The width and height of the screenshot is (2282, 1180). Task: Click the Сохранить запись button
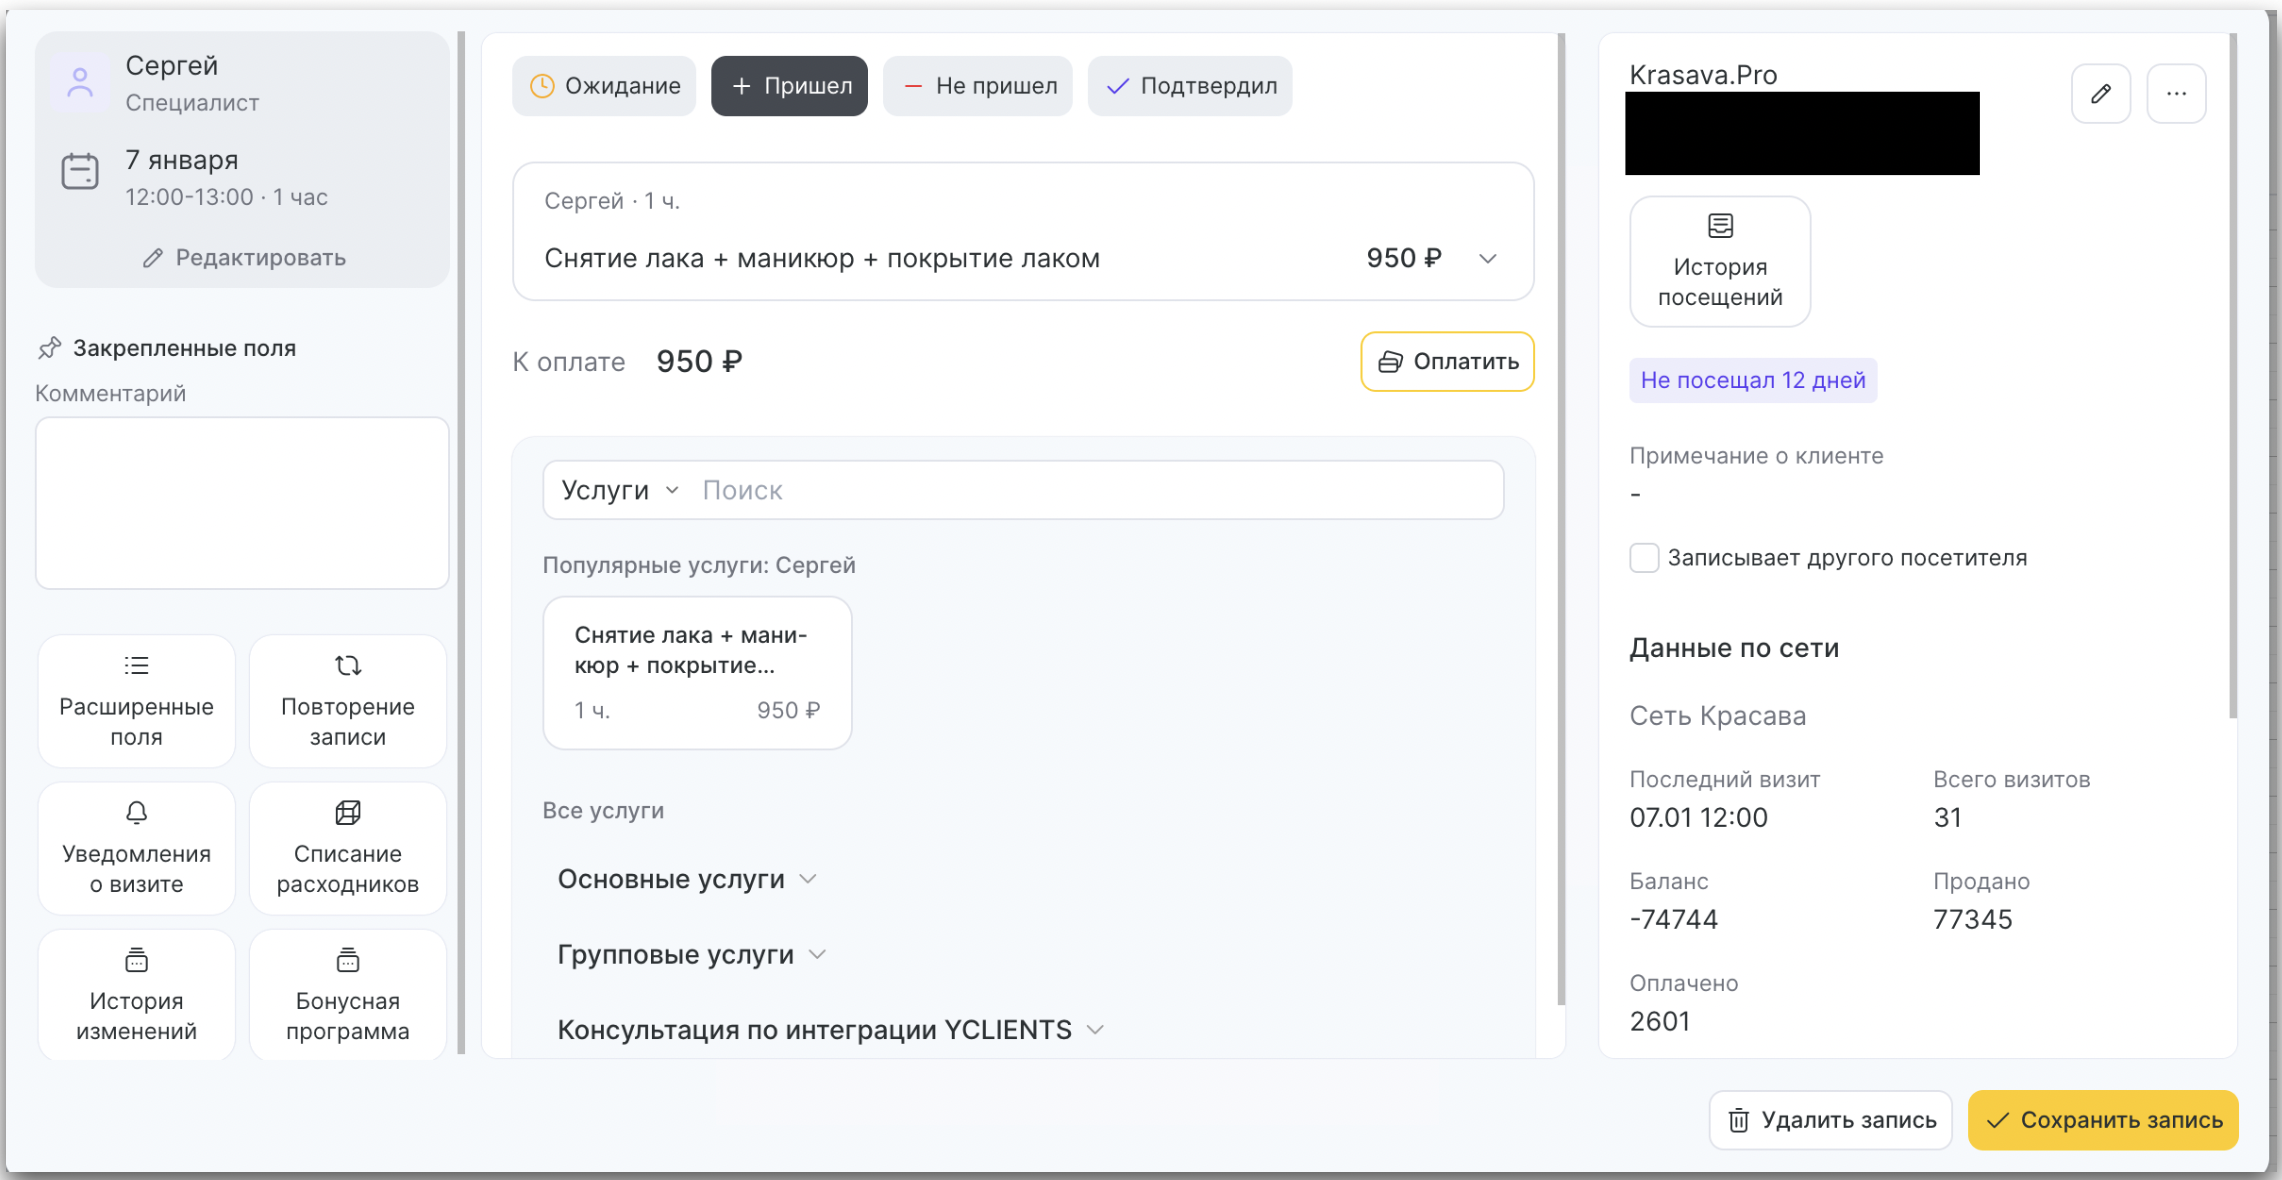tap(2103, 1120)
